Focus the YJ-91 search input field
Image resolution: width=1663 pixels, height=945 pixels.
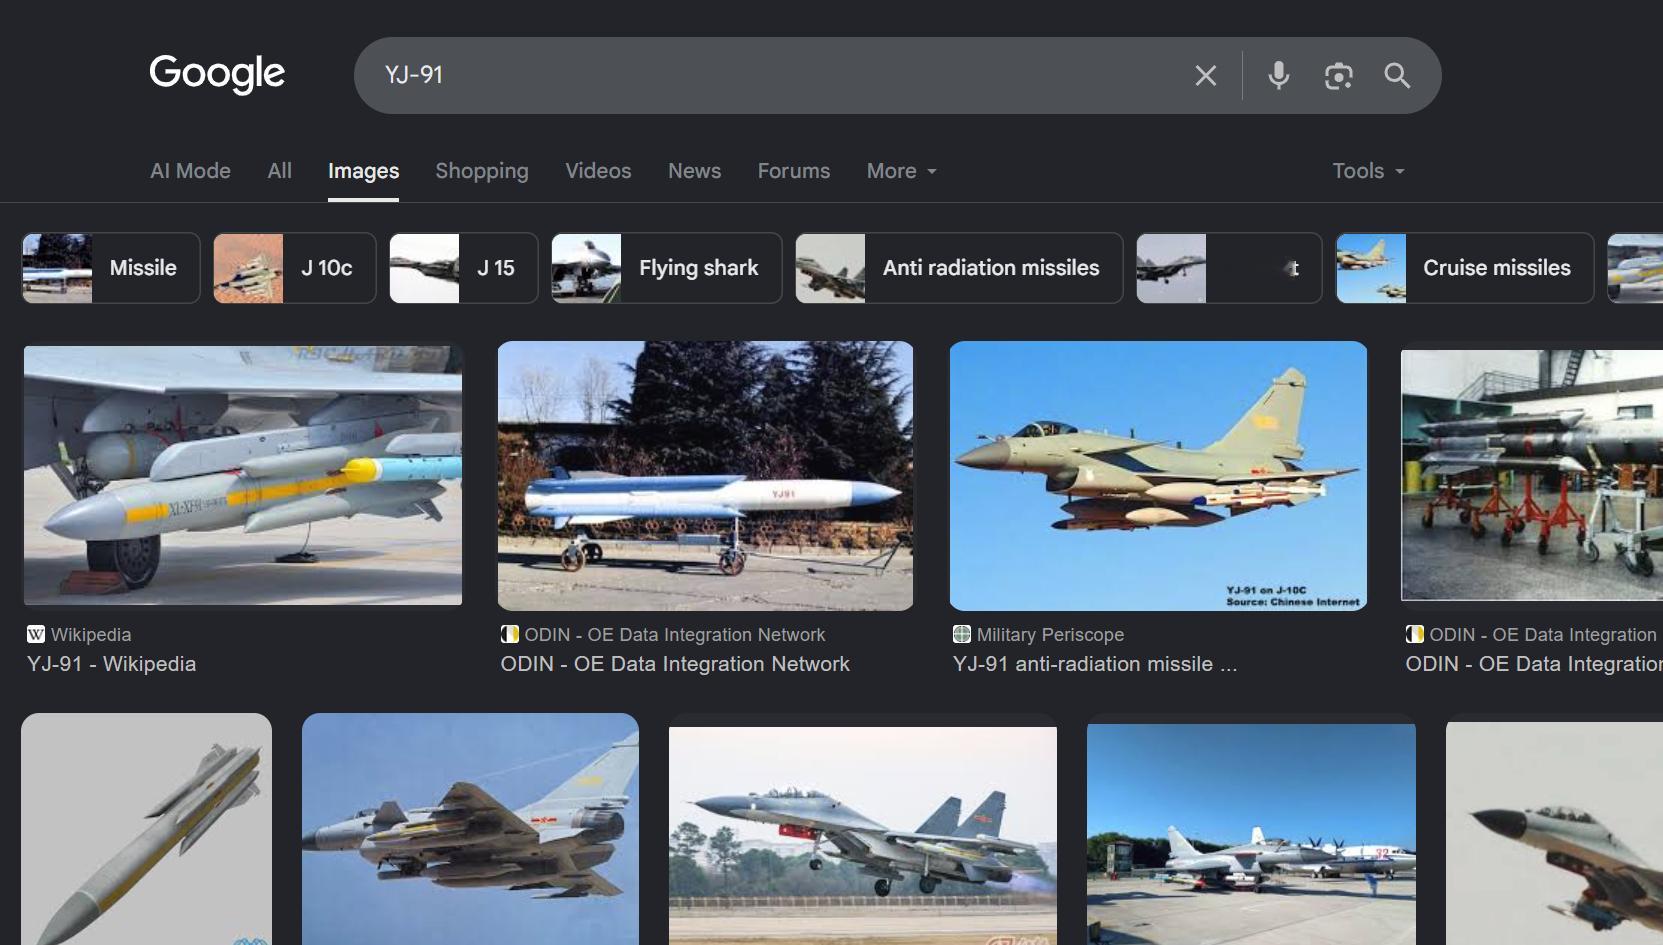pyautogui.click(x=780, y=75)
